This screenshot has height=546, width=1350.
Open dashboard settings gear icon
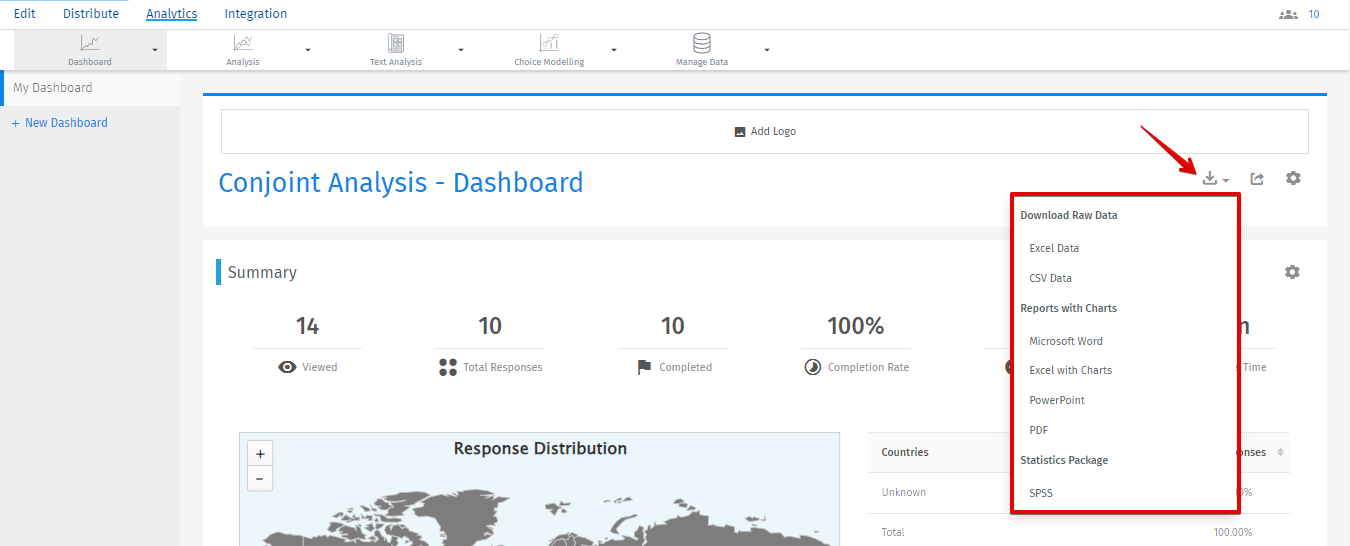pos(1293,178)
